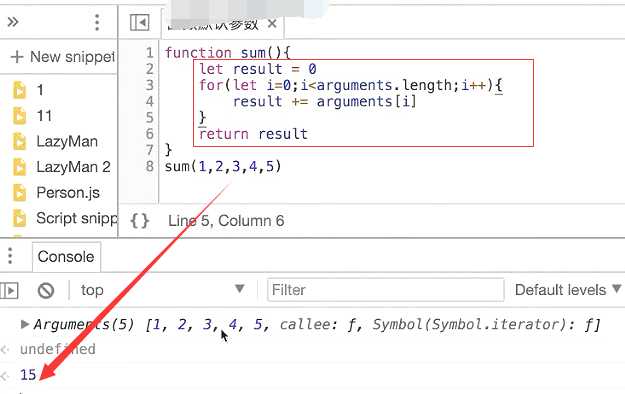Image resolution: width=625 pixels, height=394 pixels.
Task: Close the open snippet tab
Action: 272,24
